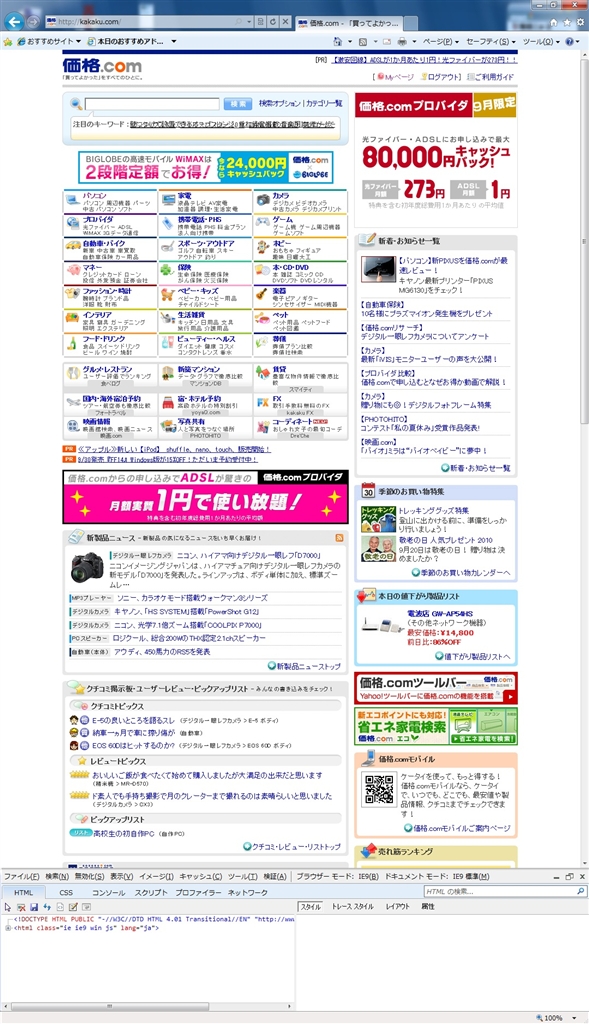Click the browser Back arrow button
Viewport: 589px width, 1024px height.
13,22
